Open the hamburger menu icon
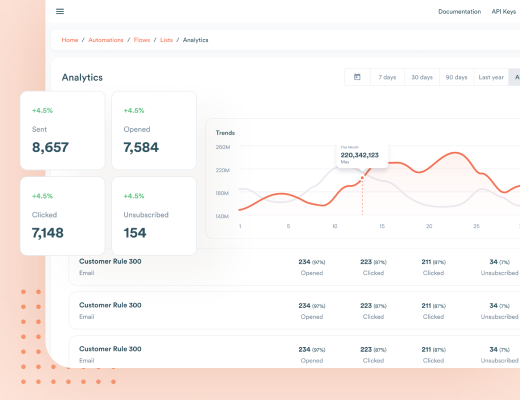 tap(60, 11)
